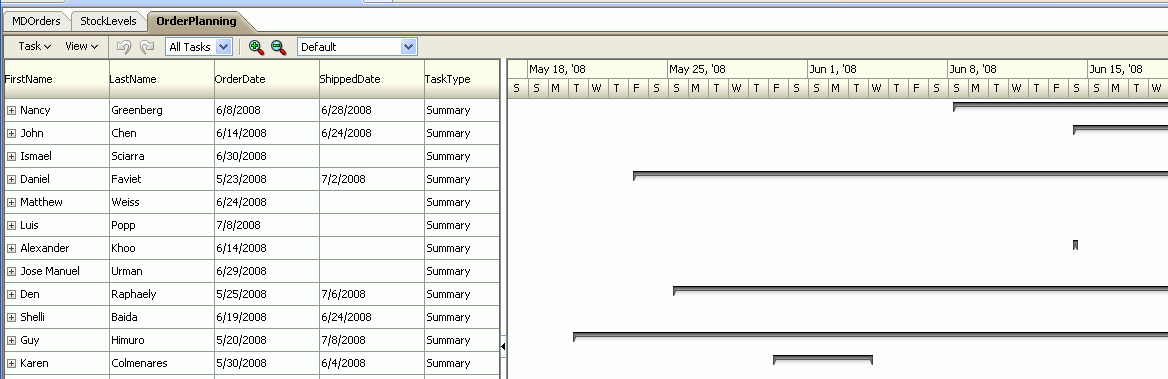Viewport: 1168px width, 379px height.
Task: Switch to the StockLevels tab
Action: pyautogui.click(x=108, y=21)
